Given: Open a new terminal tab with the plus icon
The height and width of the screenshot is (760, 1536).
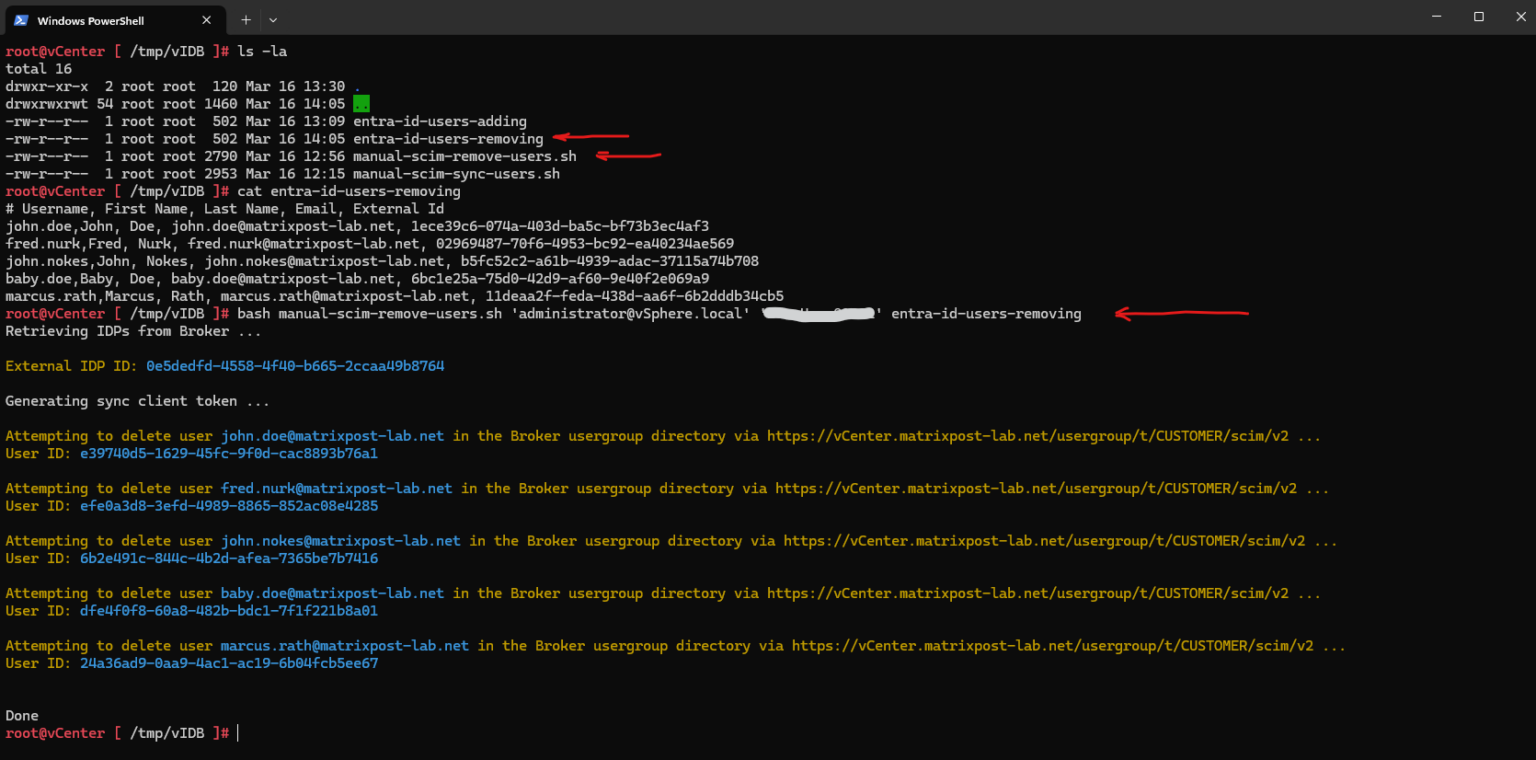Looking at the screenshot, I should click(x=245, y=19).
